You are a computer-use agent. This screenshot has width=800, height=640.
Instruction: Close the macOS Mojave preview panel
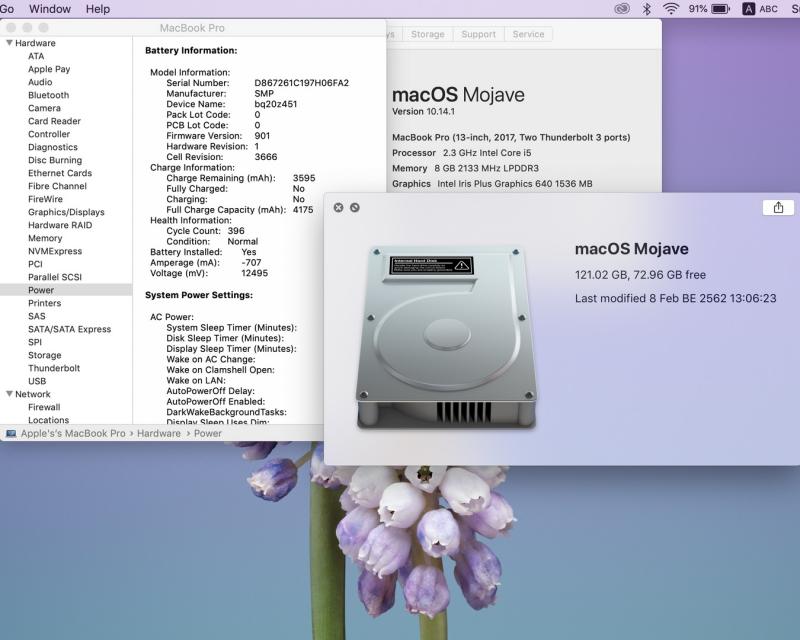pos(338,208)
